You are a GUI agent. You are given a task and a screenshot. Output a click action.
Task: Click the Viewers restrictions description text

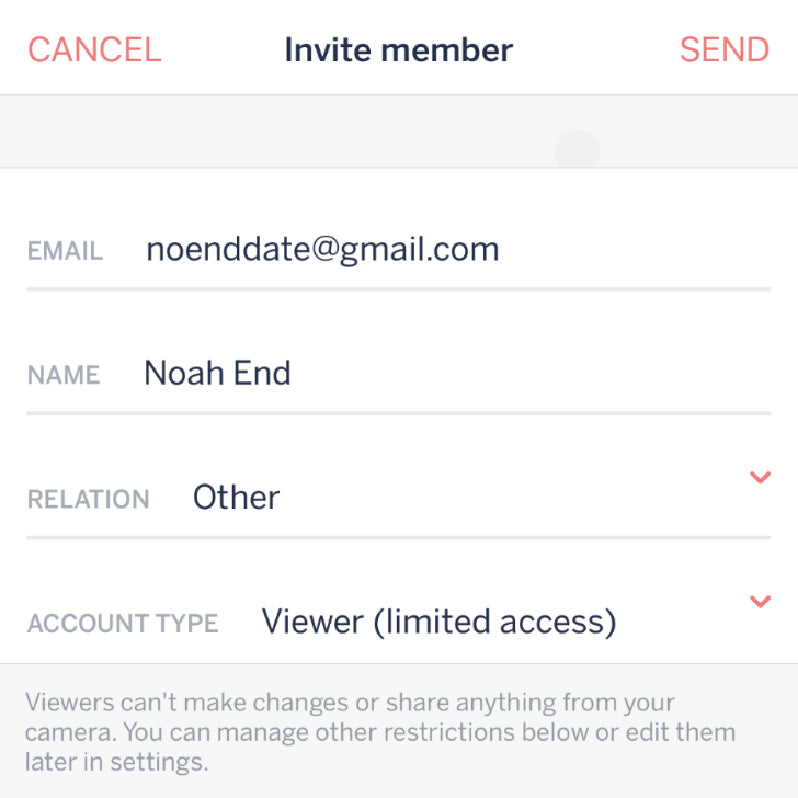click(x=380, y=732)
